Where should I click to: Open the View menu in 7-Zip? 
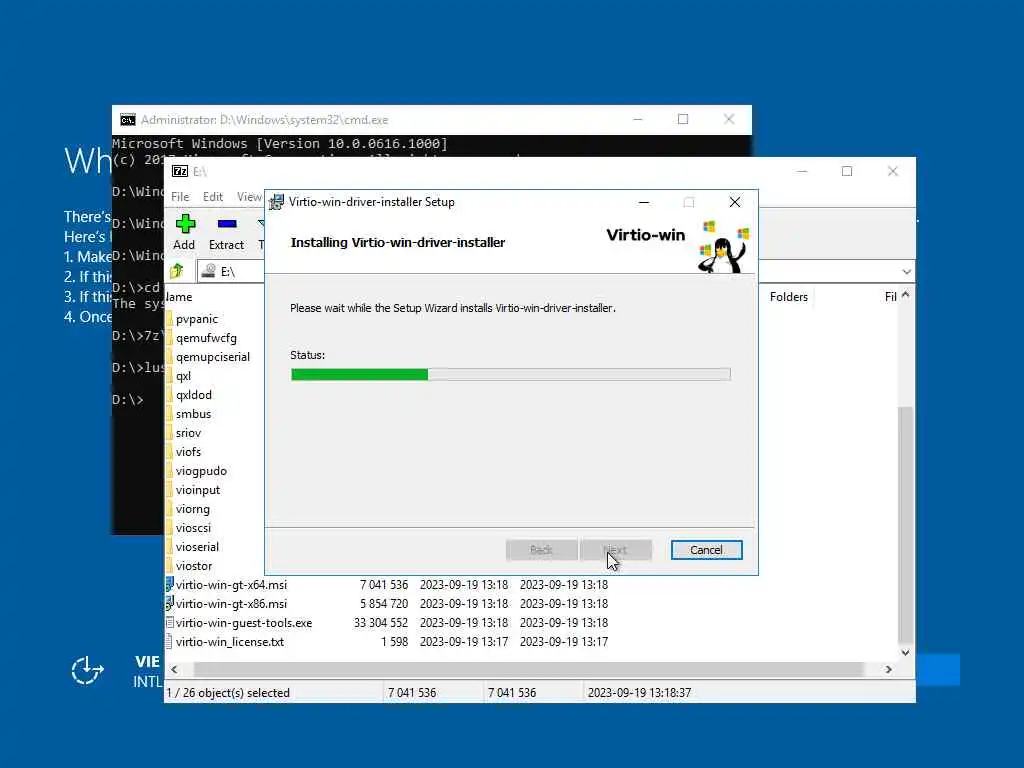249,197
